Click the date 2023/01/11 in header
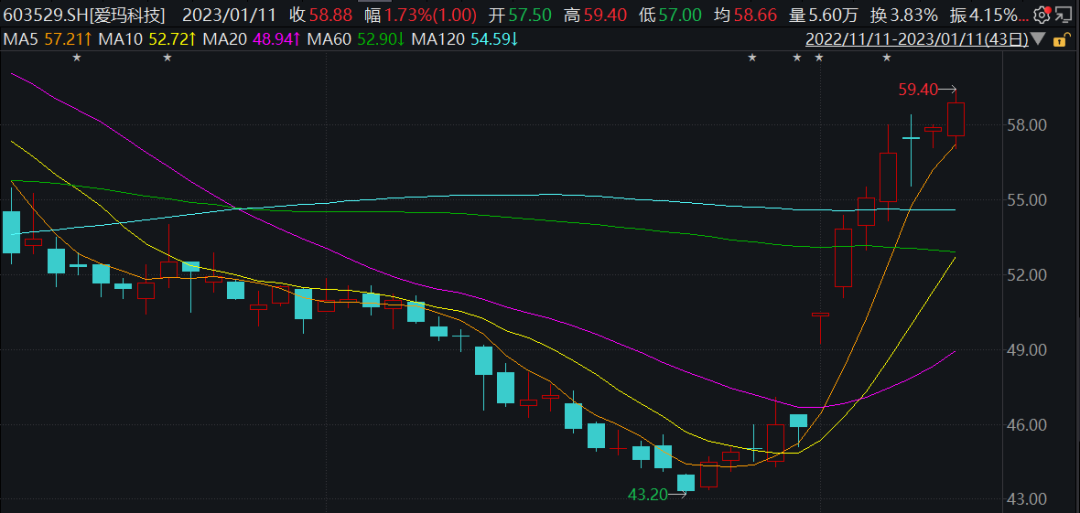 [x=228, y=14]
